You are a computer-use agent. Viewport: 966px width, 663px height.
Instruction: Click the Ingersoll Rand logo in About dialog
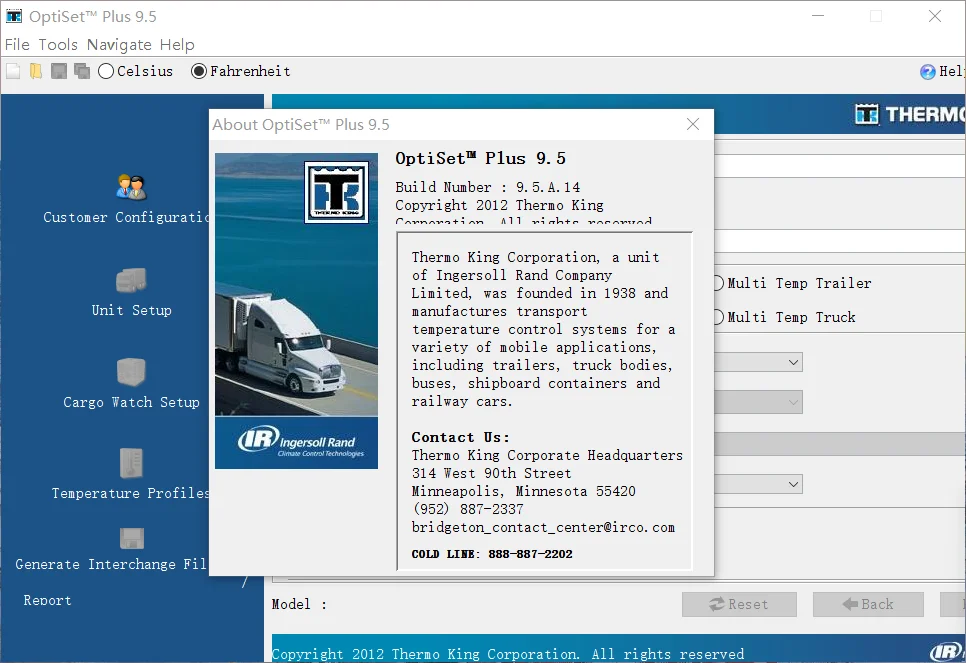point(301,442)
